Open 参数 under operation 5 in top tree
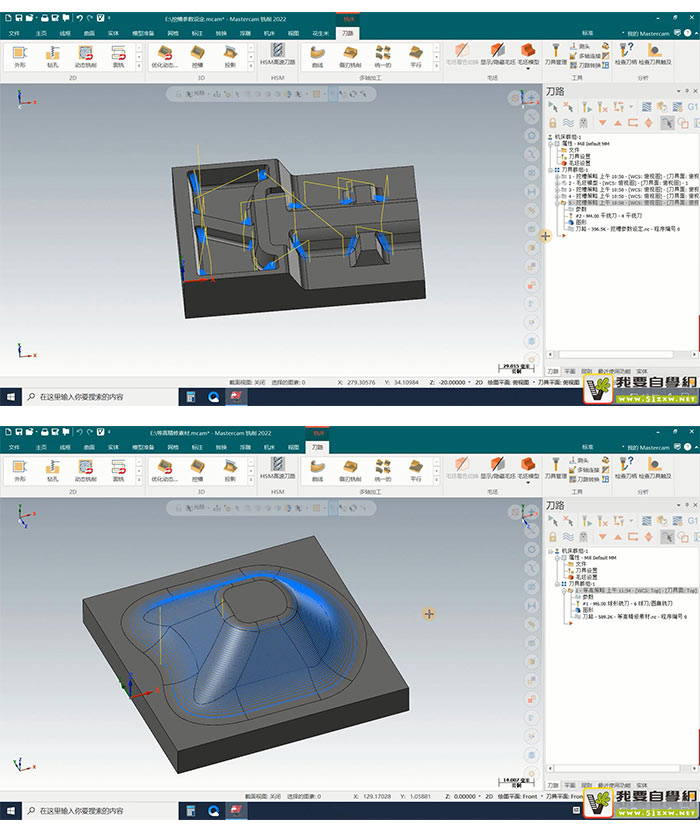 tap(581, 209)
